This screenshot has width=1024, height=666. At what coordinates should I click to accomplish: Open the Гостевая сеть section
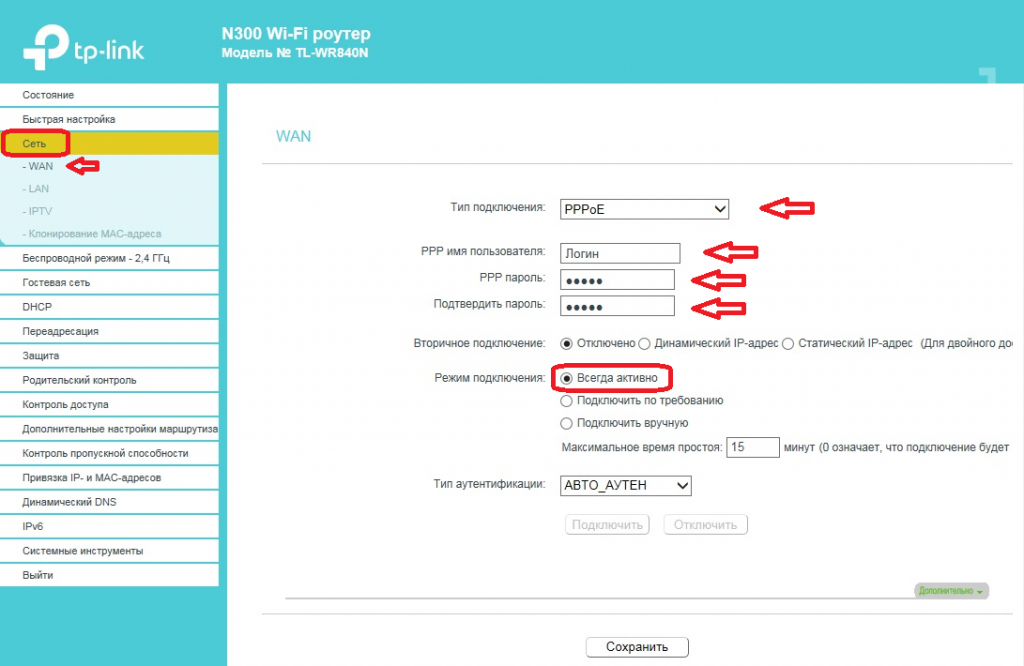(109, 283)
